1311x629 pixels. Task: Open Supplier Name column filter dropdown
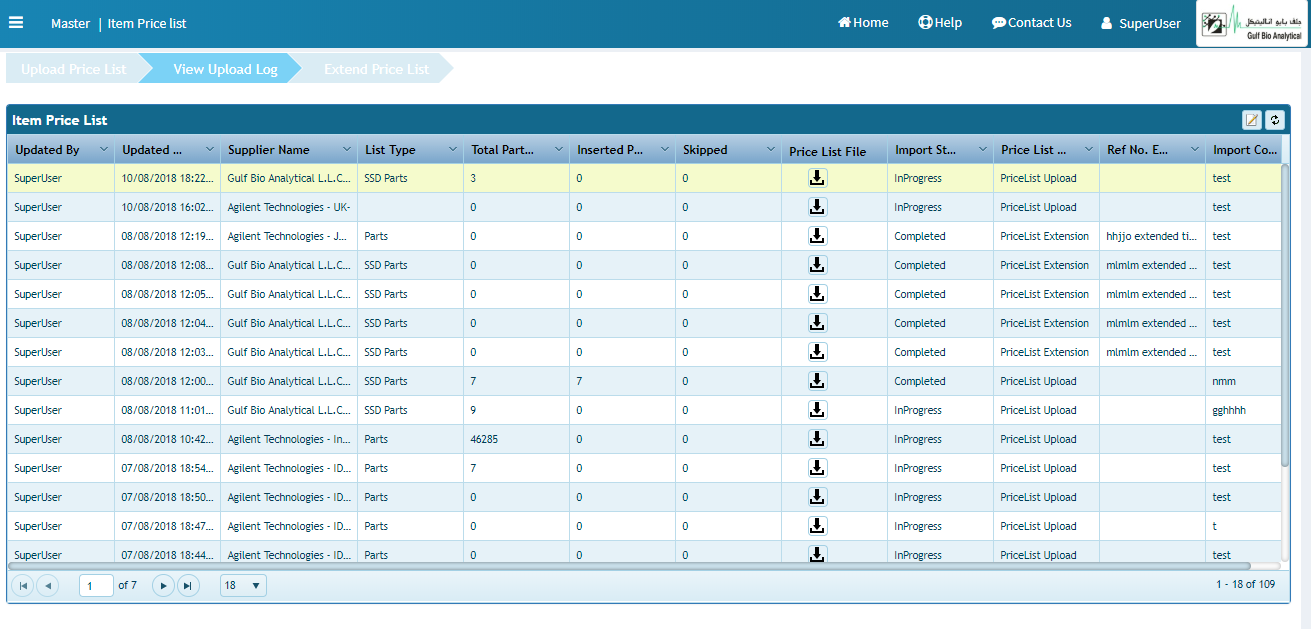click(346, 149)
